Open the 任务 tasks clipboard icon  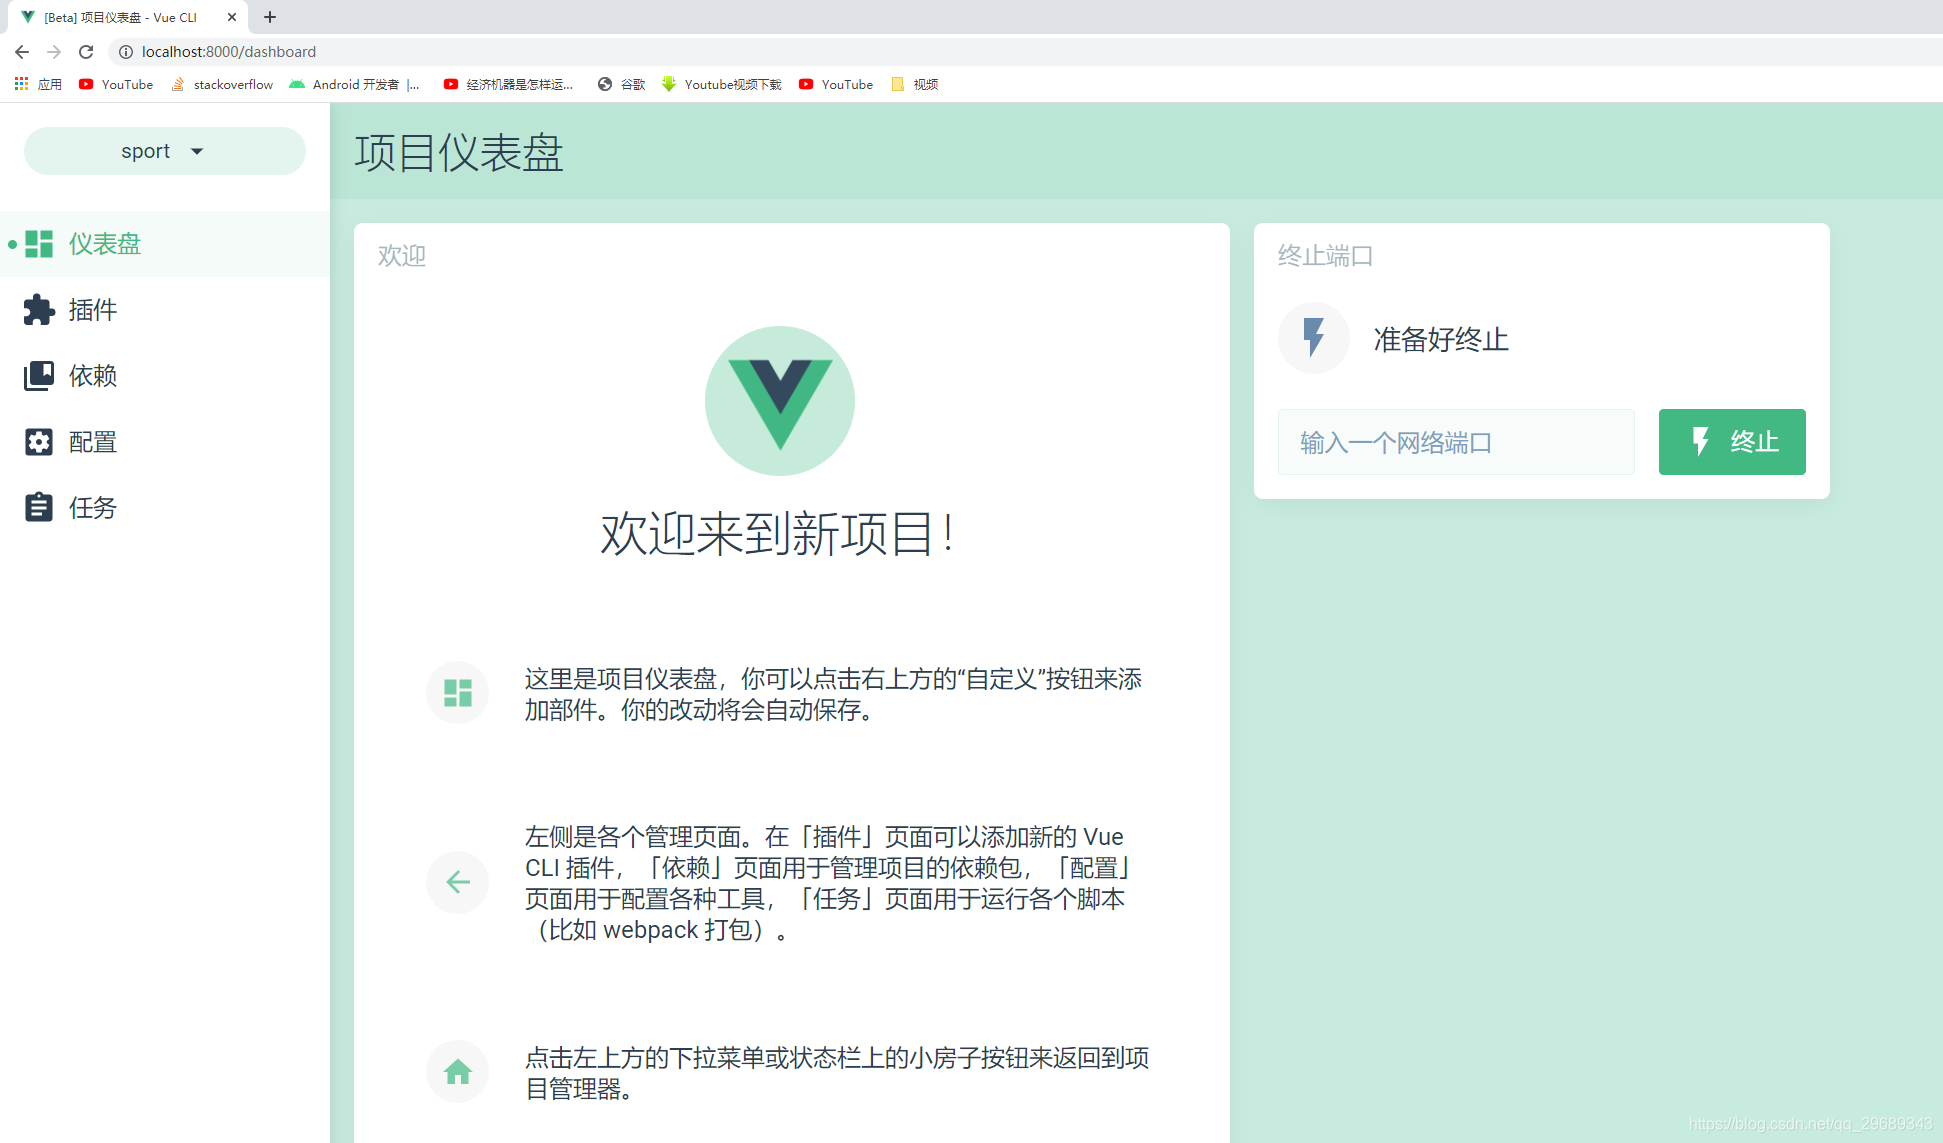click(38, 507)
